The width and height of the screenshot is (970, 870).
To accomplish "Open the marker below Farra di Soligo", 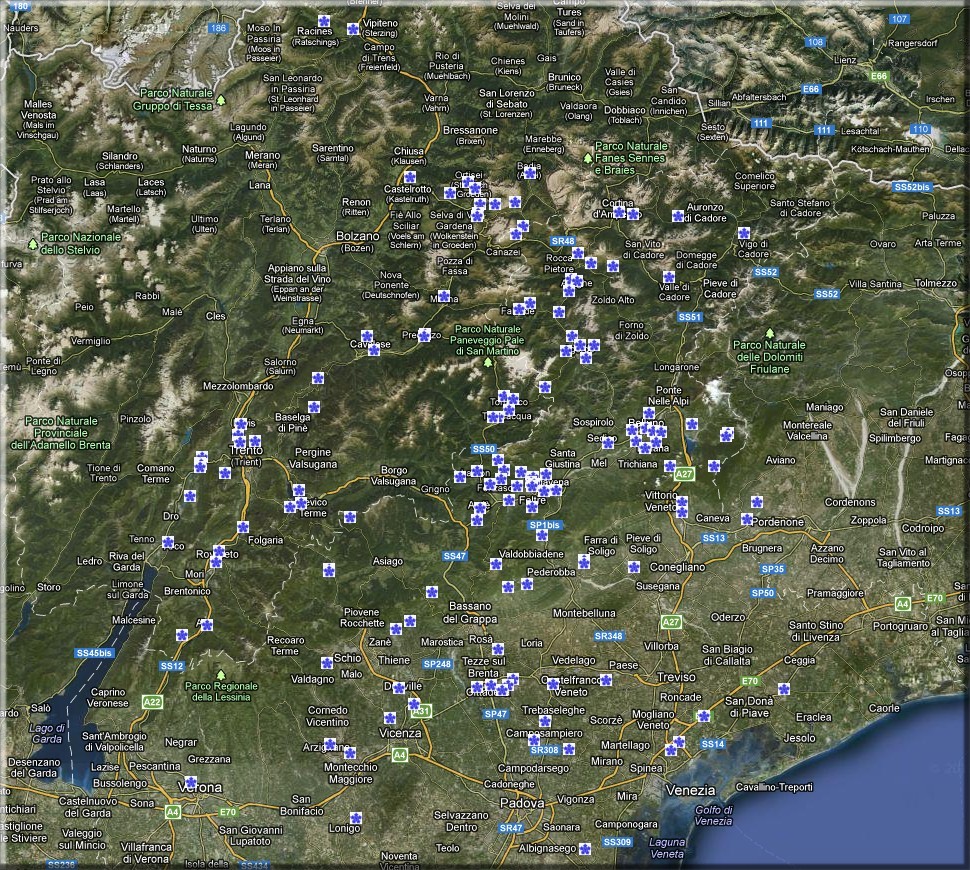I will click(583, 562).
